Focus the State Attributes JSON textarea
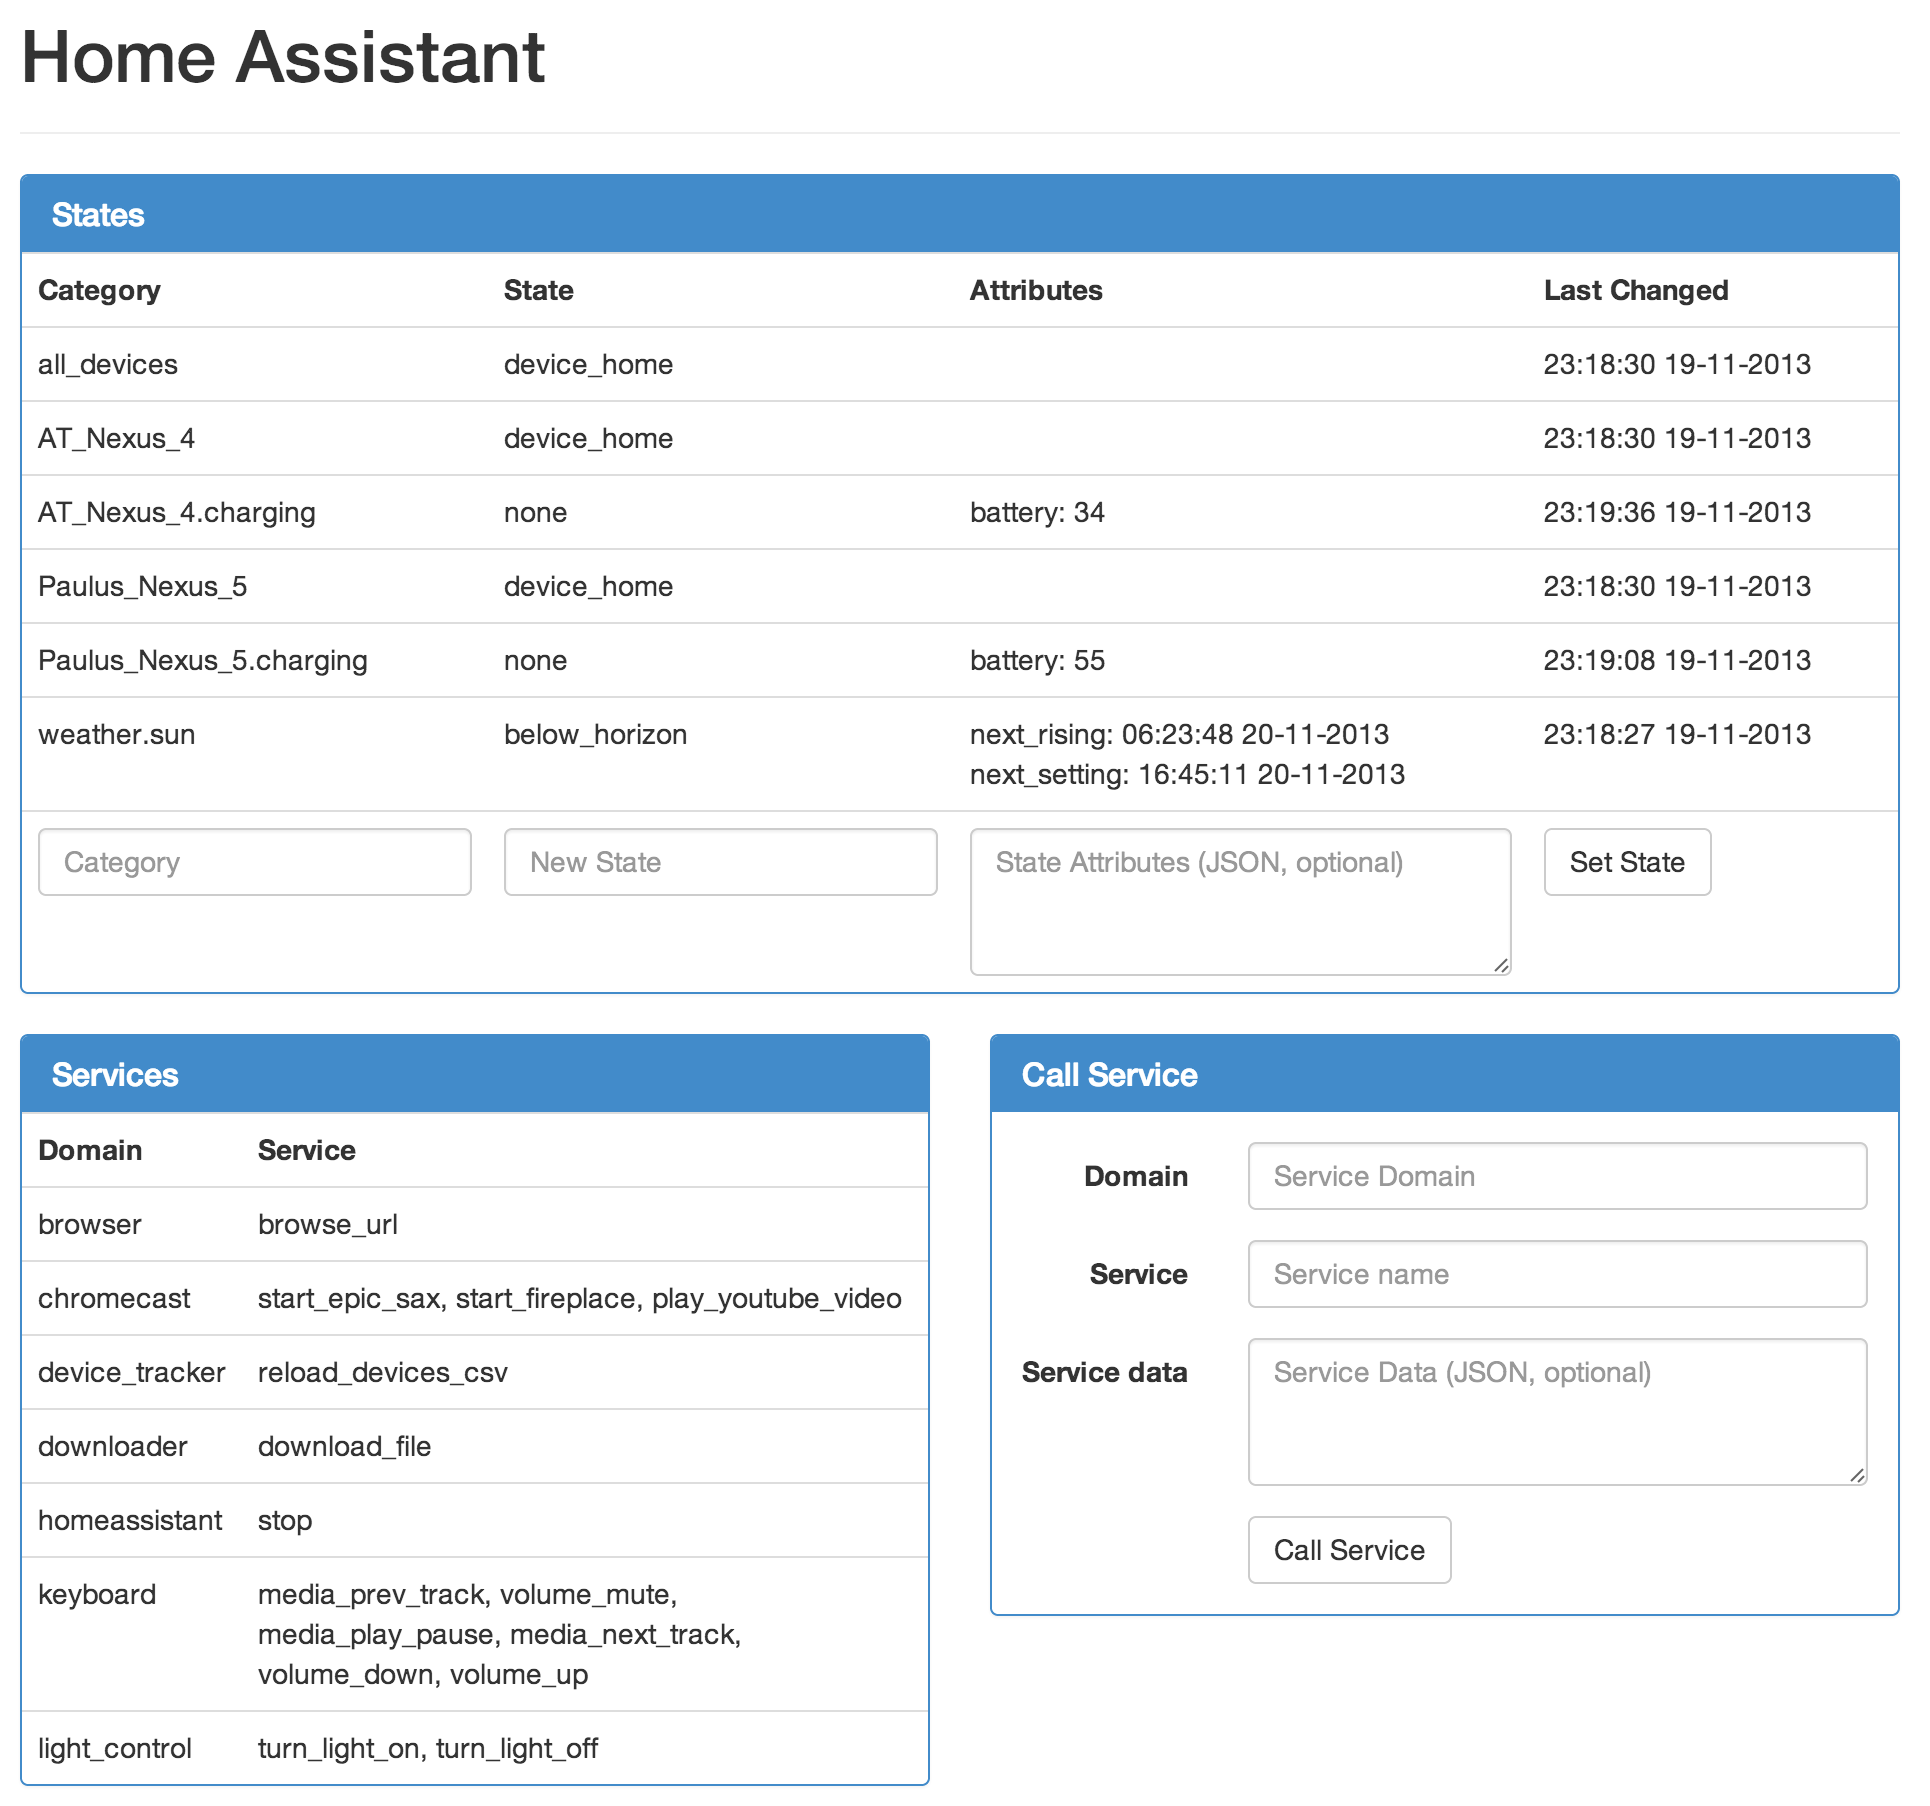 click(1239, 900)
